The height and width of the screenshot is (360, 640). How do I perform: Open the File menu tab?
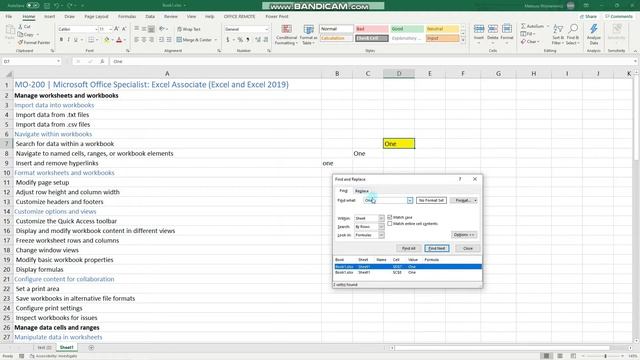click(9, 16)
